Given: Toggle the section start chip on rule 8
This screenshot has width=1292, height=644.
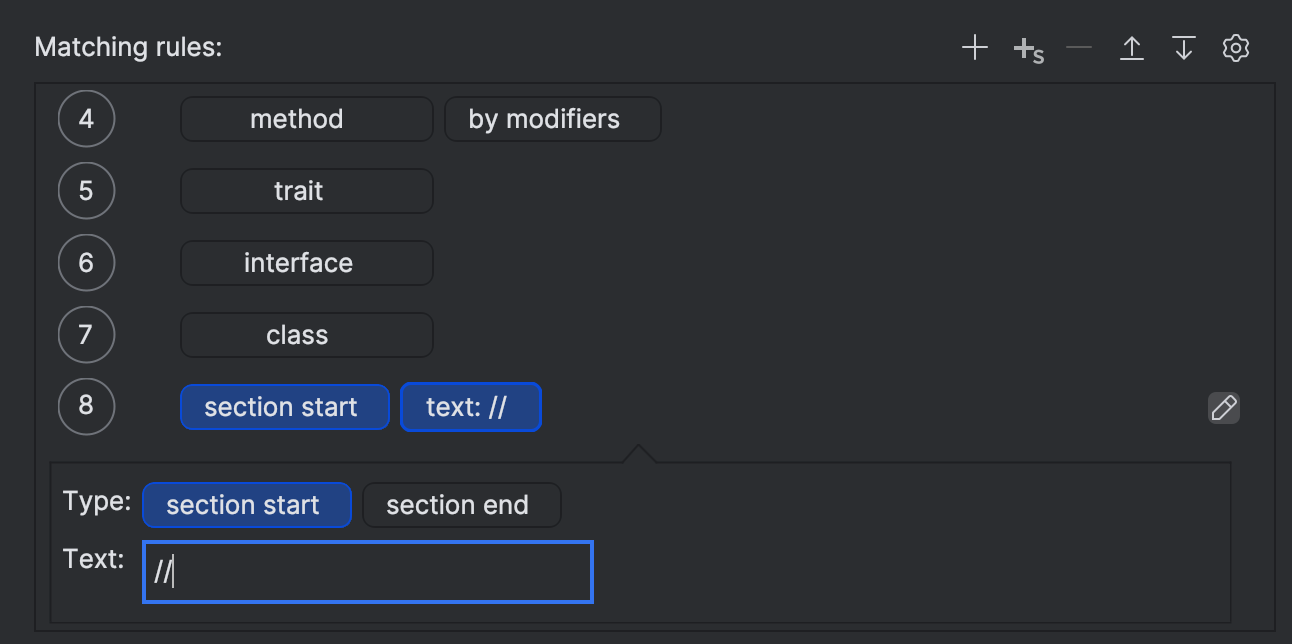Looking at the screenshot, I should [284, 407].
